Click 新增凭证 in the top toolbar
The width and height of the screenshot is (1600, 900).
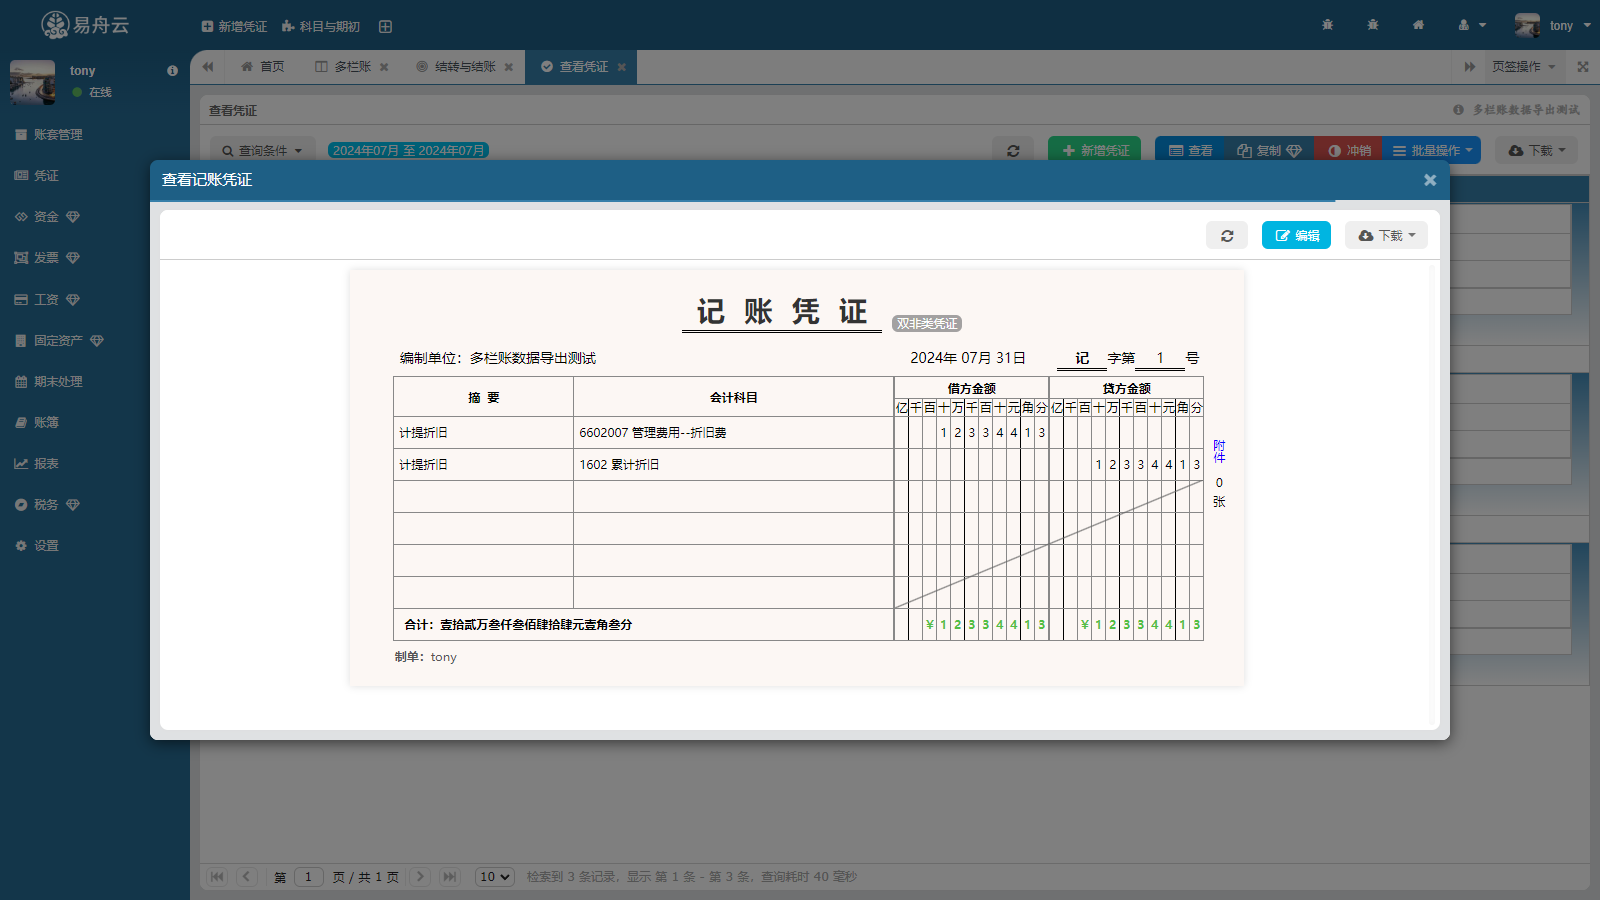pyautogui.click(x=234, y=27)
